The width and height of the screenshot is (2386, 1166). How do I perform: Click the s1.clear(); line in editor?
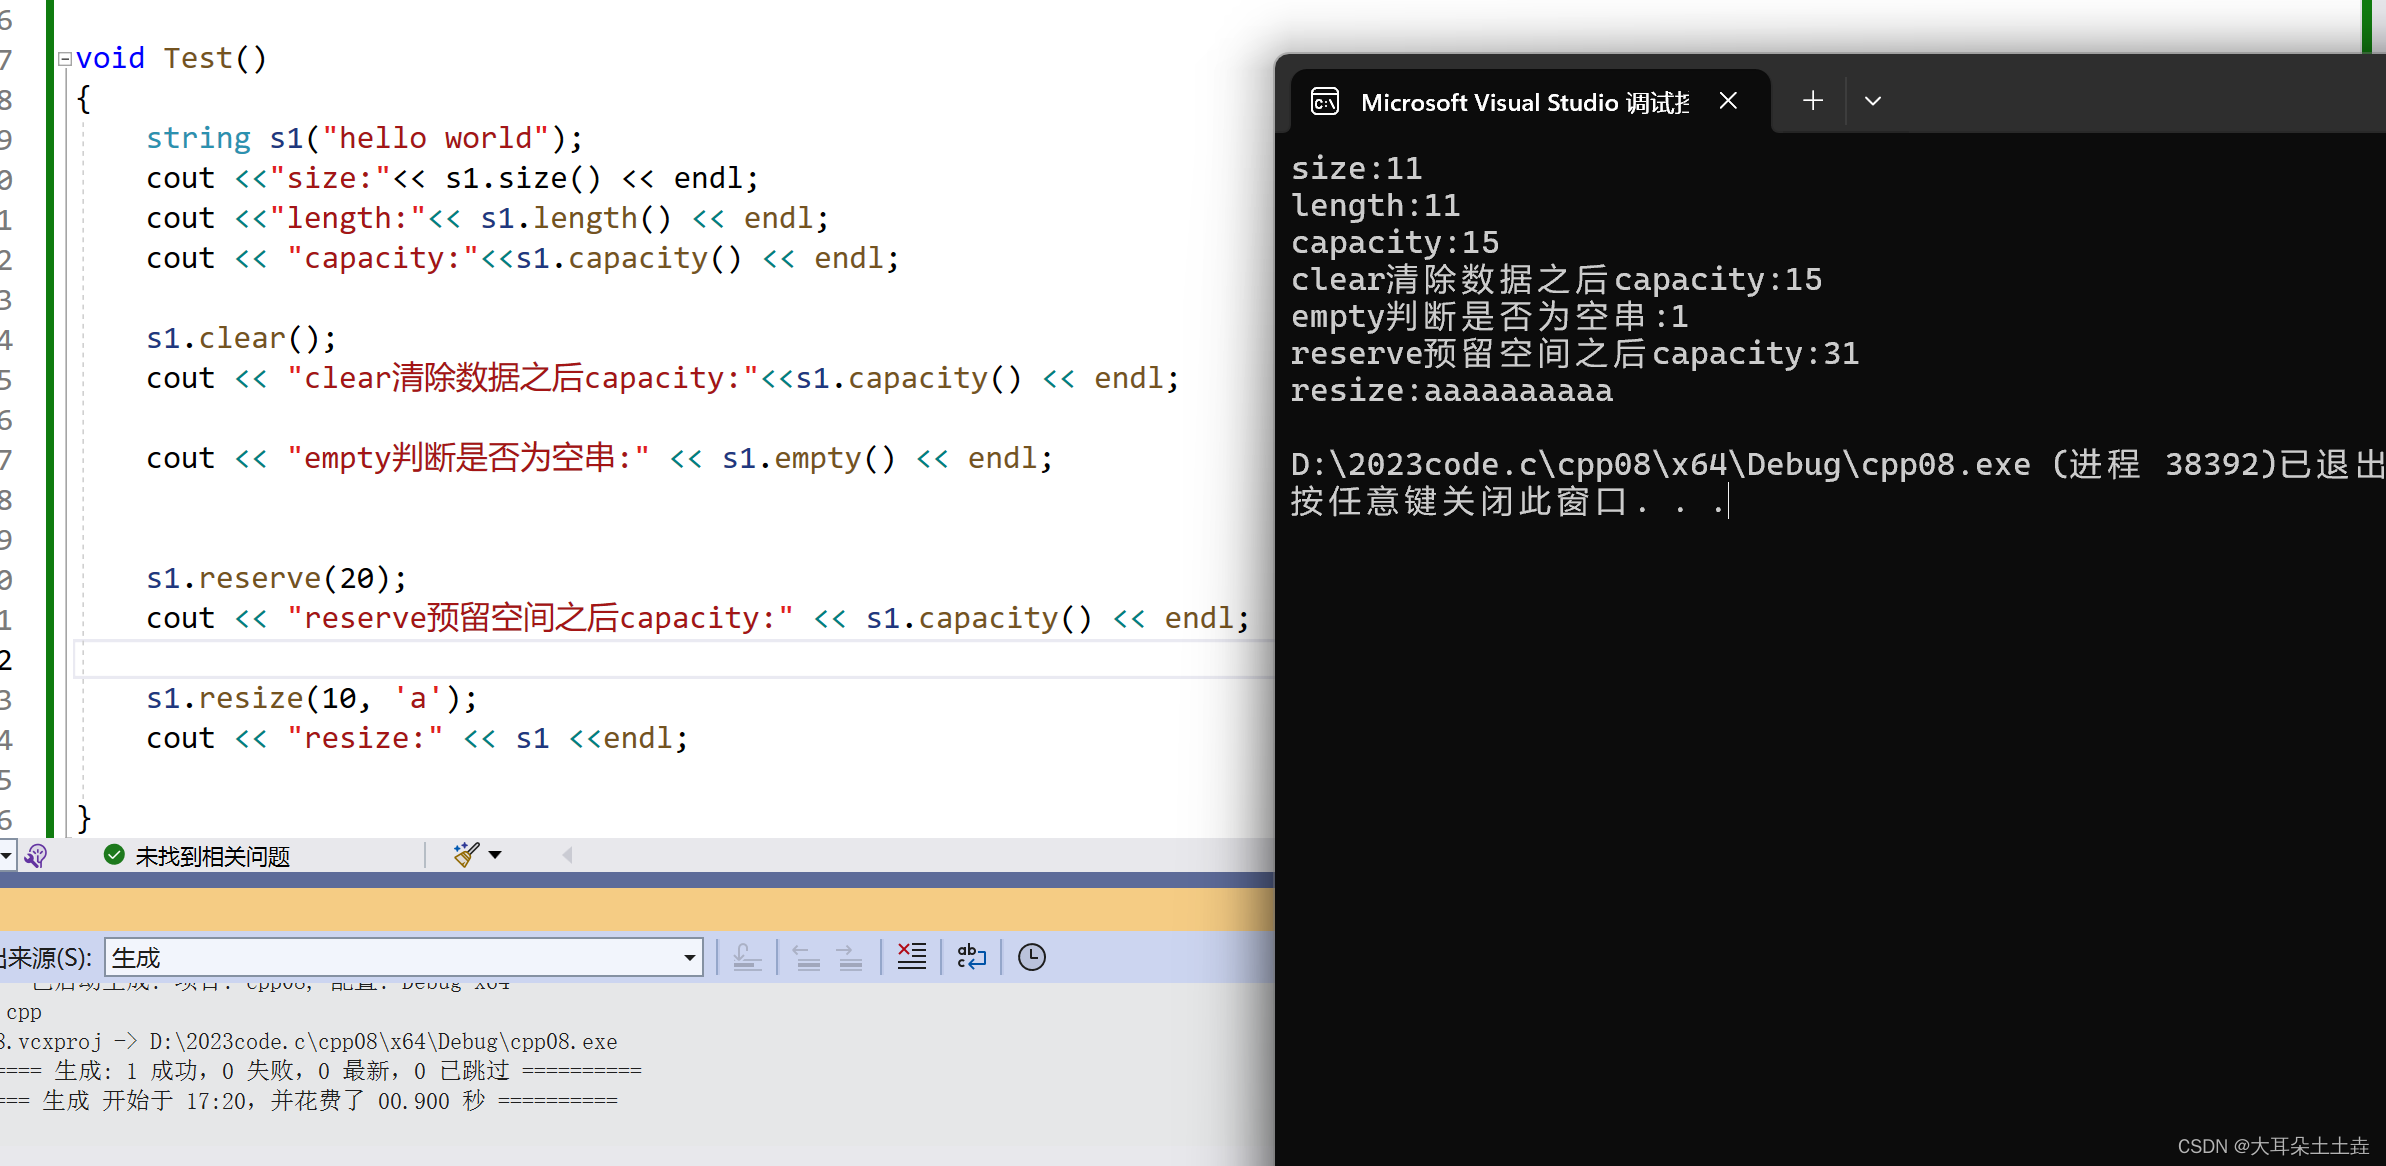(241, 338)
